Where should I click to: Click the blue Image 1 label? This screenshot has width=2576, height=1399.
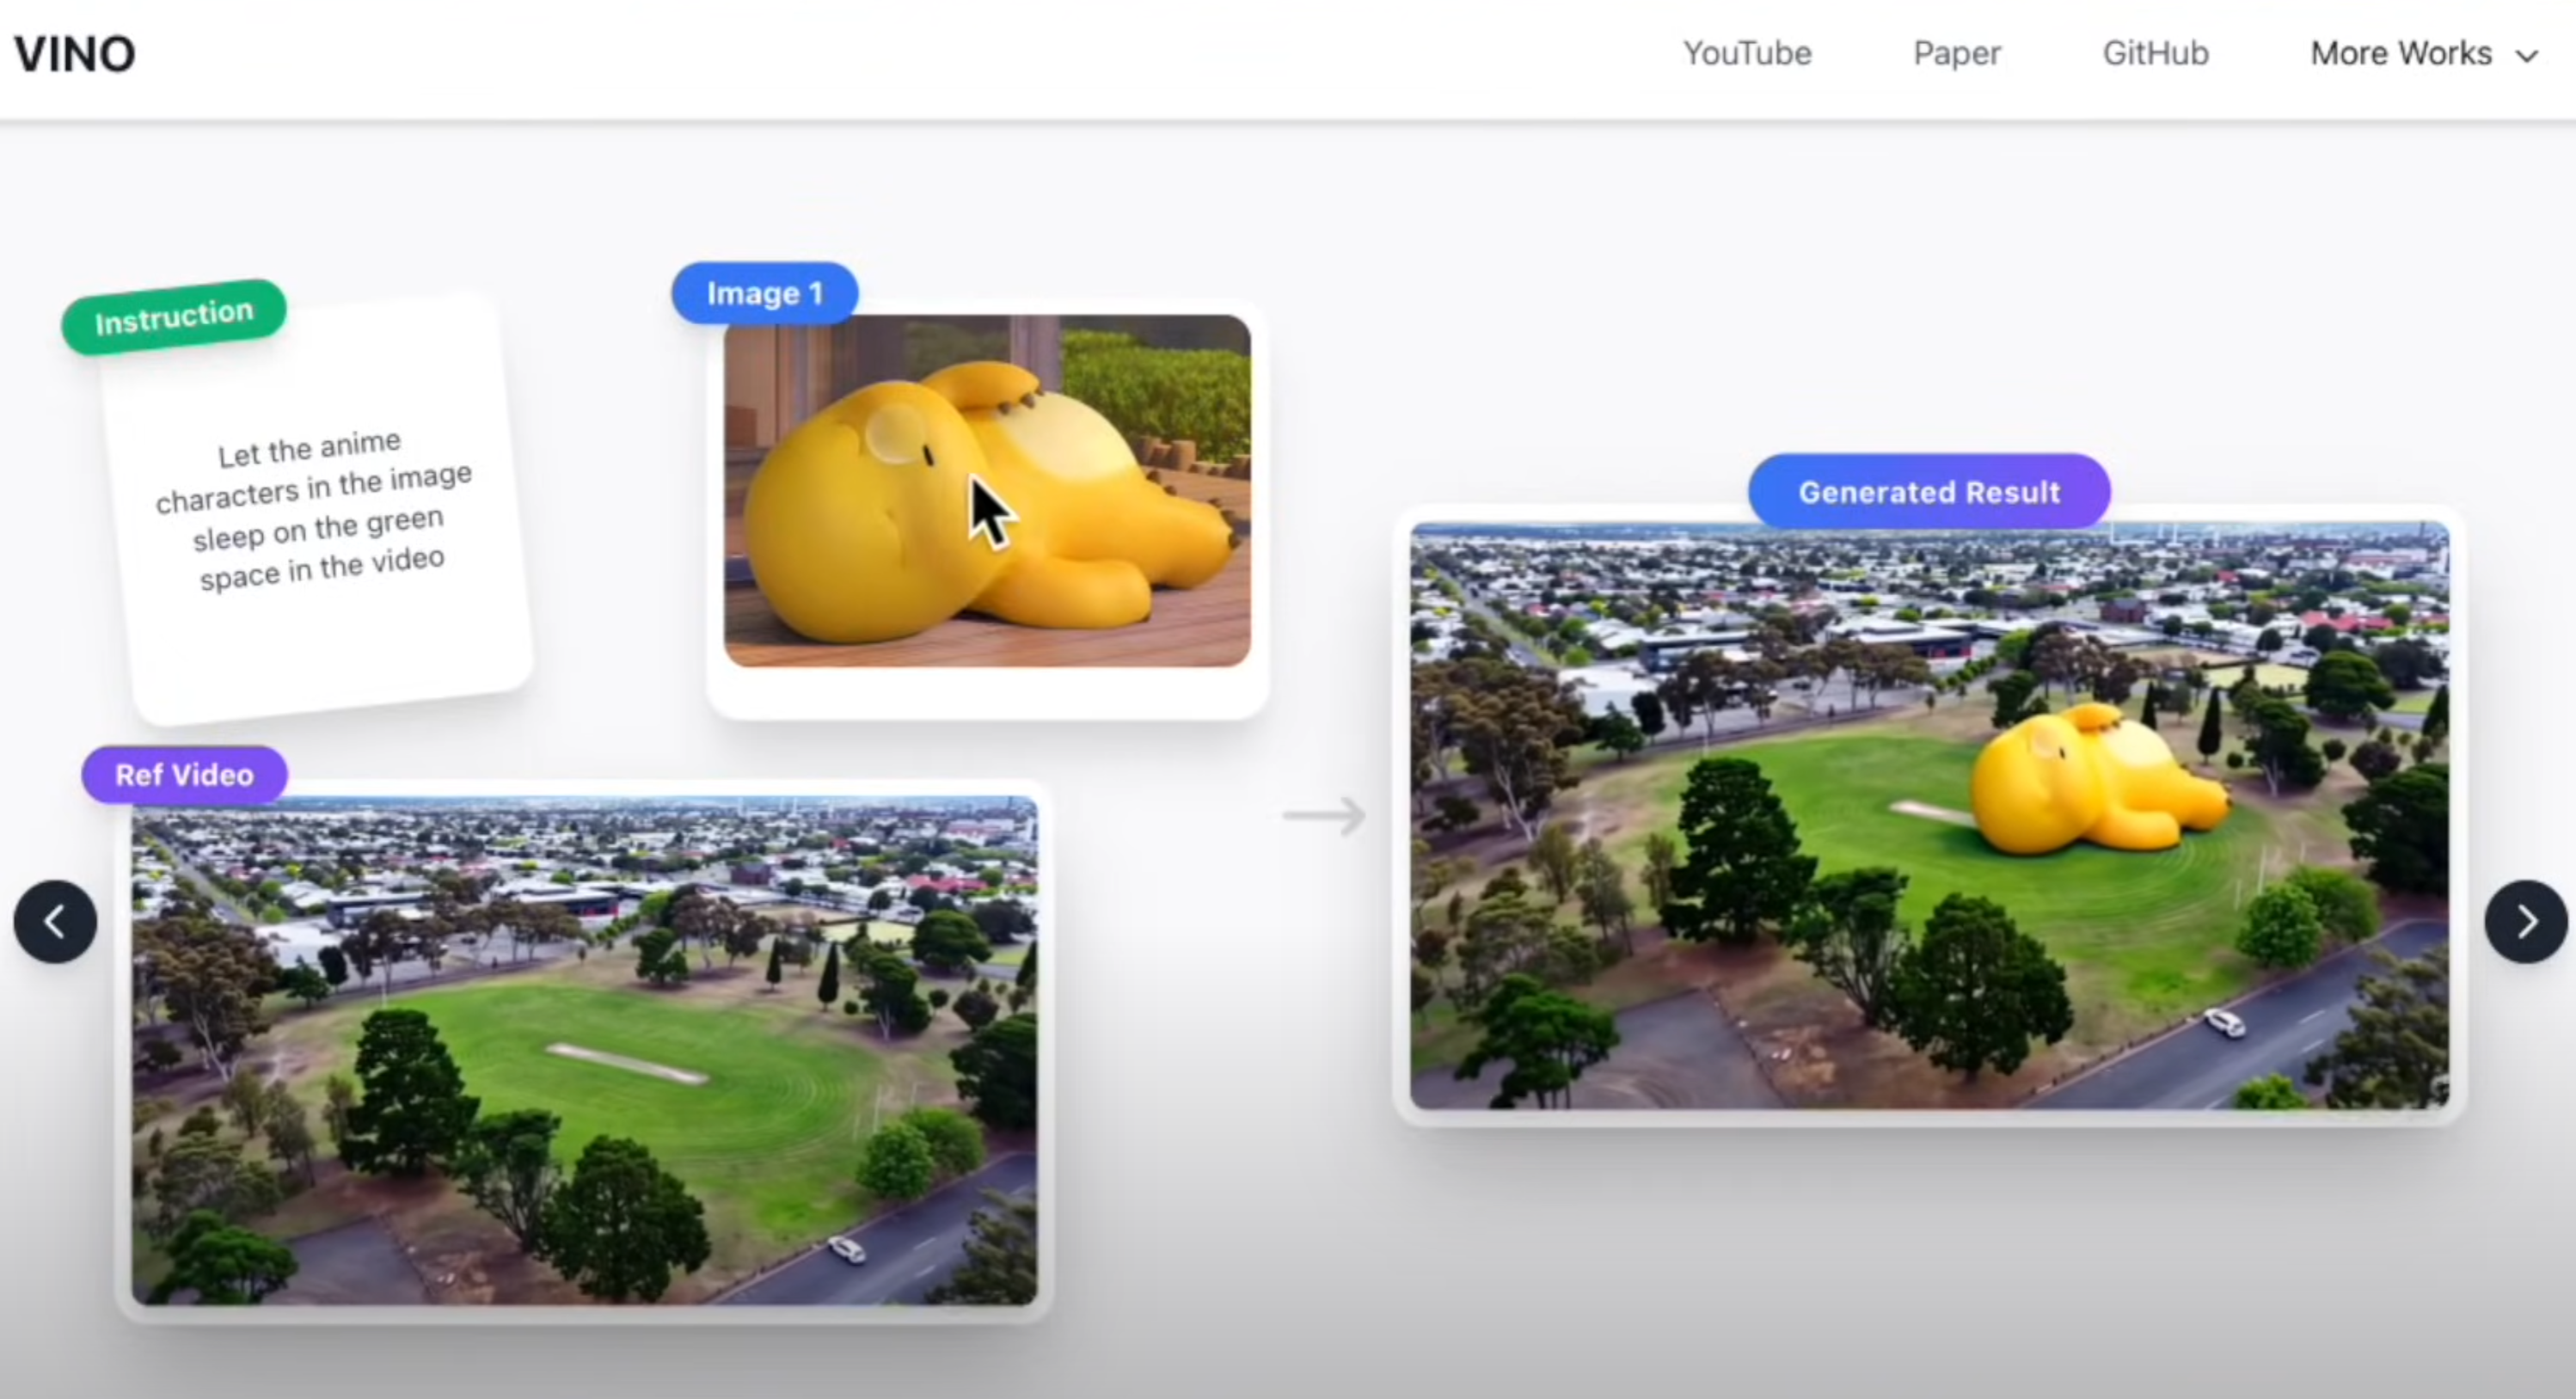764,293
